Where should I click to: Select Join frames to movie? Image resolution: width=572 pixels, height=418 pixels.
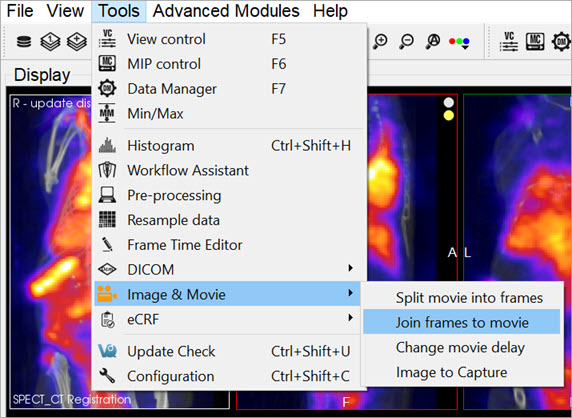[x=461, y=322]
